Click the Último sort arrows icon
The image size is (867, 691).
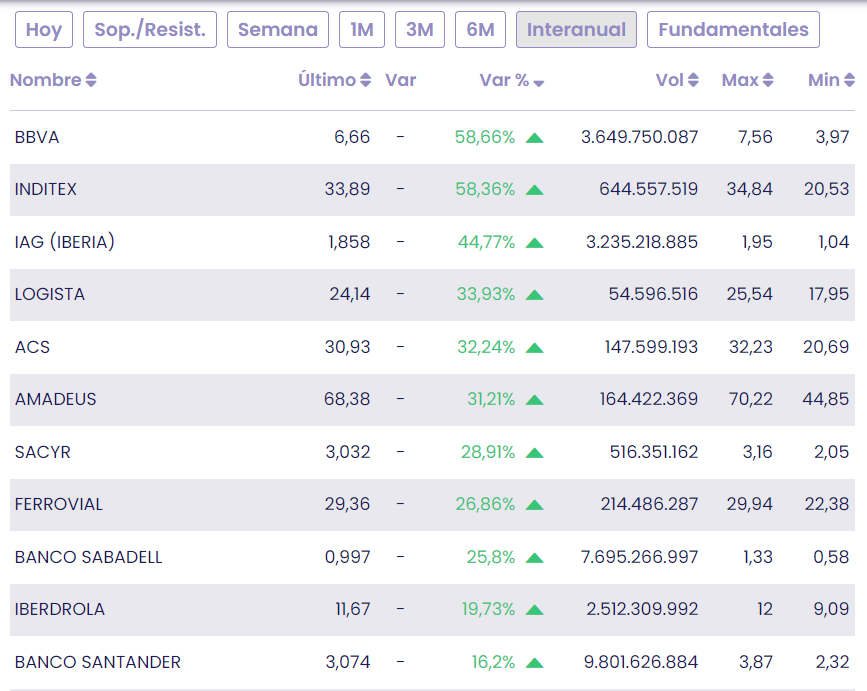click(365, 81)
